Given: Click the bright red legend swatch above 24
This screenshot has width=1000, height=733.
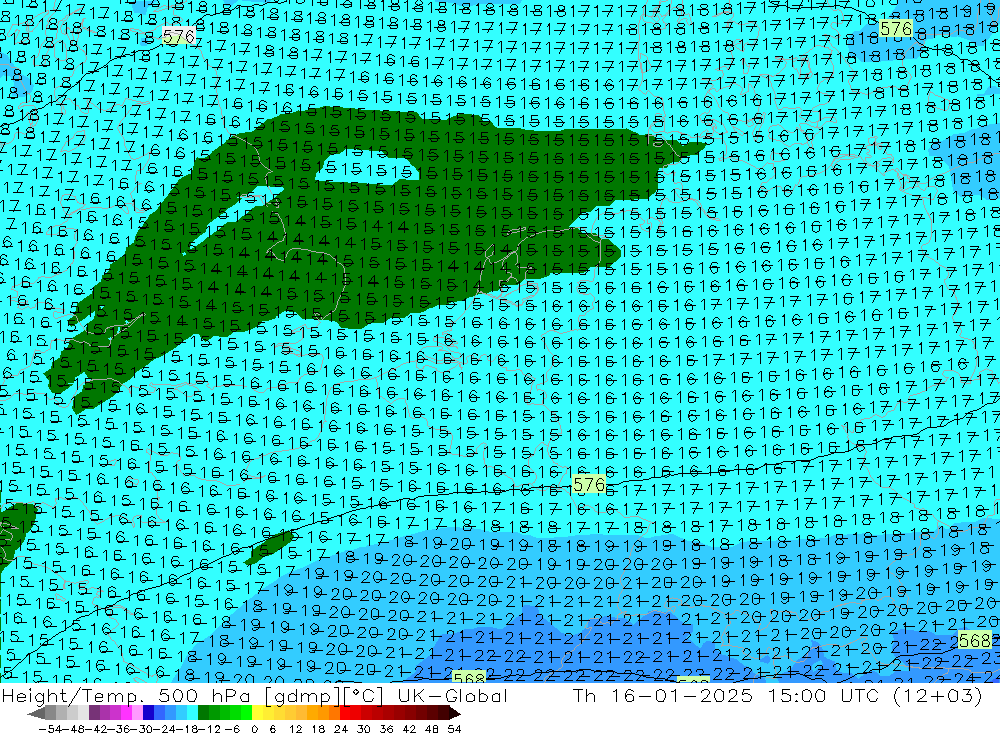Looking at the screenshot, I should 344,713.
